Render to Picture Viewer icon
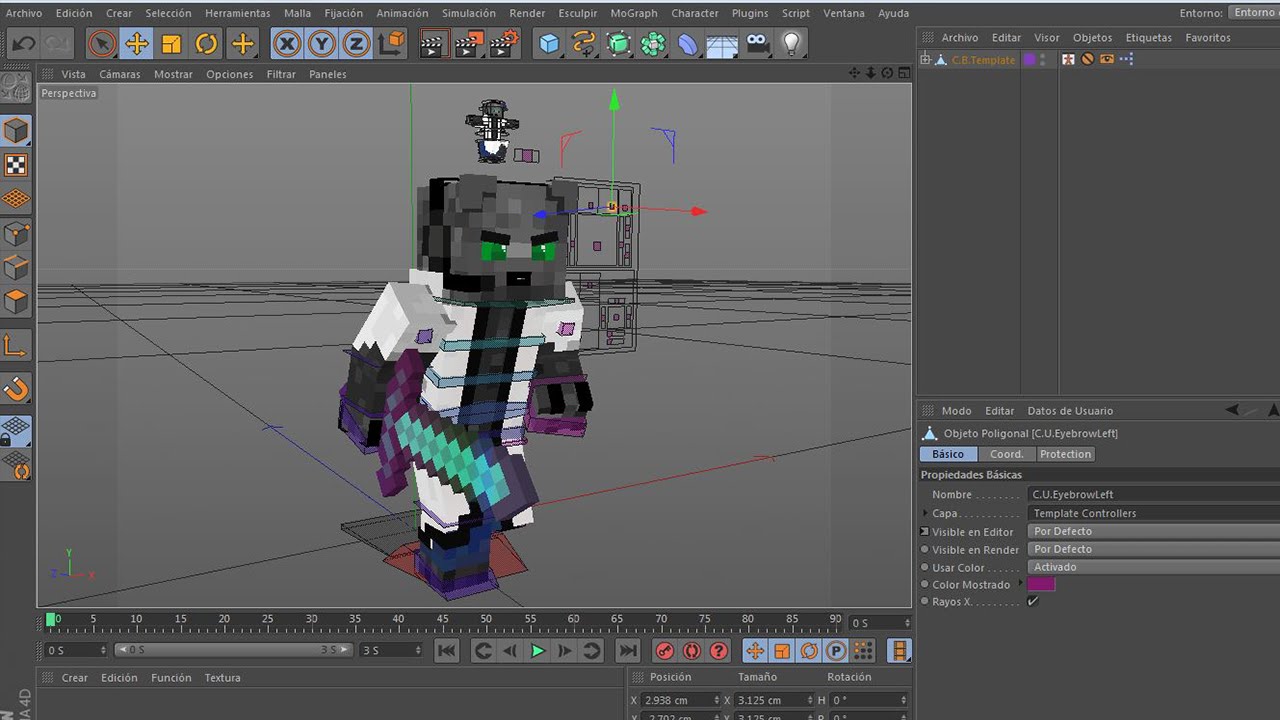The height and width of the screenshot is (720, 1280). [469, 43]
